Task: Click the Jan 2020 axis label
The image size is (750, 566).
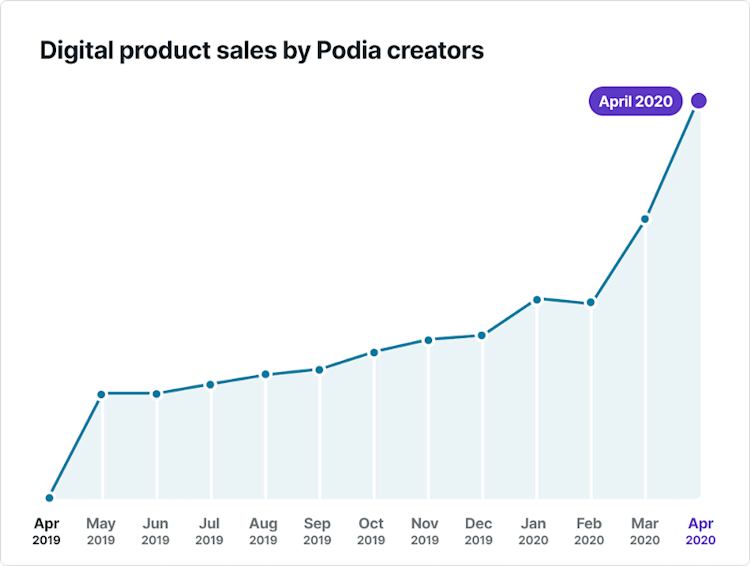Action: click(x=533, y=531)
